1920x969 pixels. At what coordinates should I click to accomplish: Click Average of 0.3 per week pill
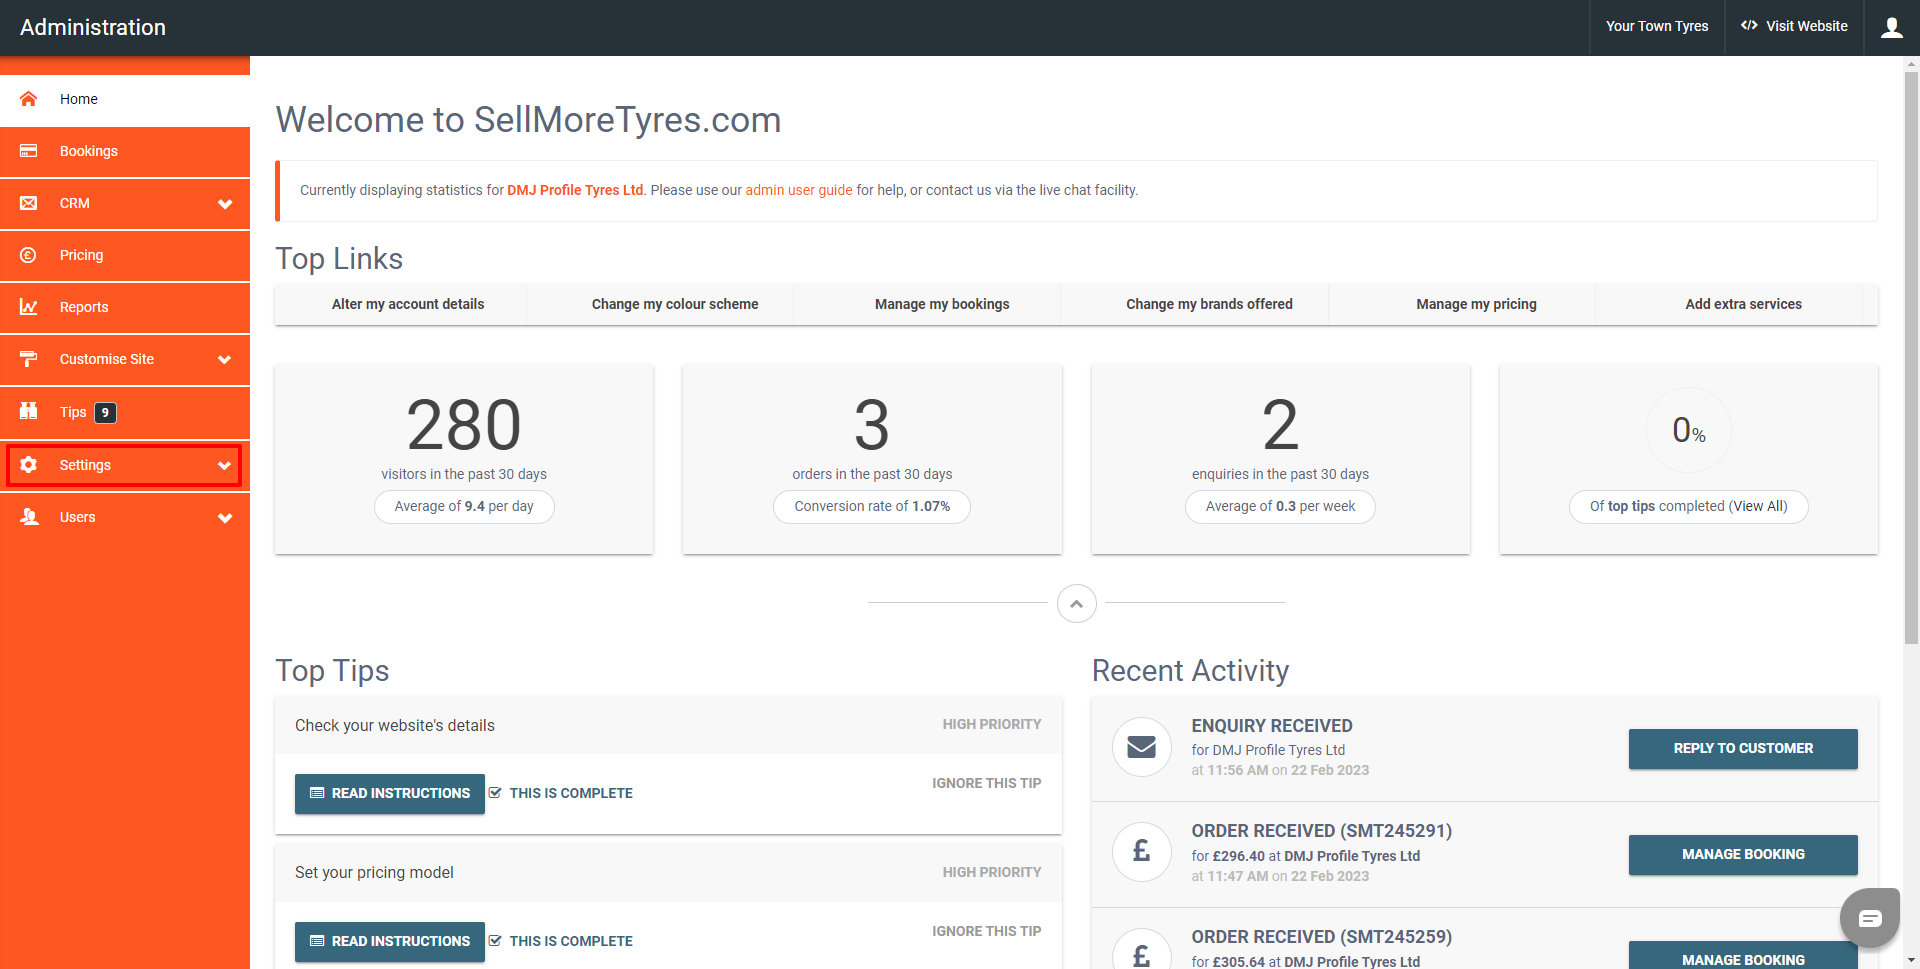pos(1280,506)
